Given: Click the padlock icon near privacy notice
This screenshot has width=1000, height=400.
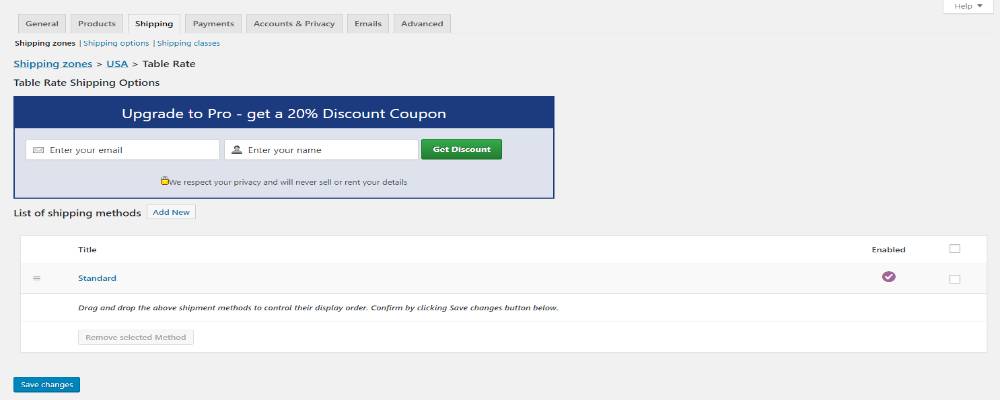Looking at the screenshot, I should [165, 182].
